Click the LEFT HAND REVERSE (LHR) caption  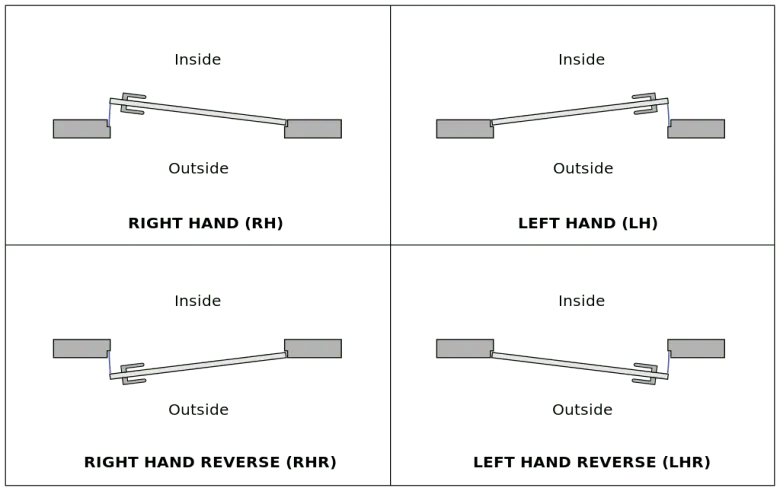[591, 462]
